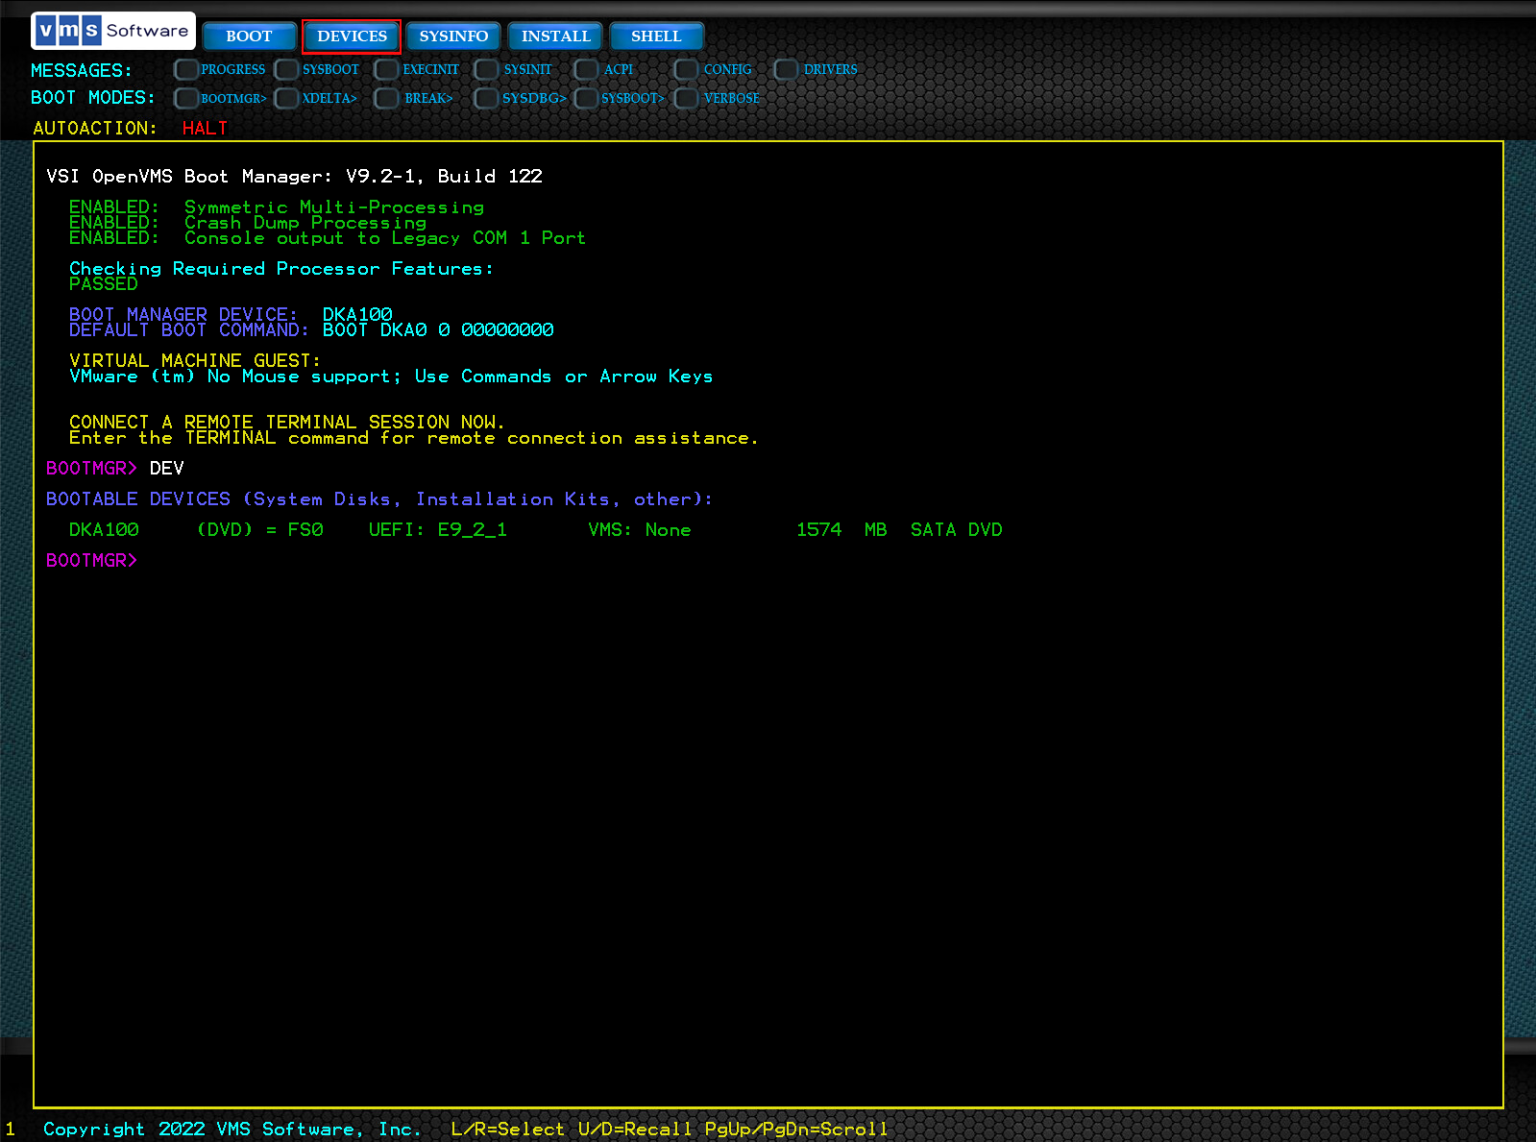
Task: Enable ACPI message logging
Action: [x=586, y=69]
